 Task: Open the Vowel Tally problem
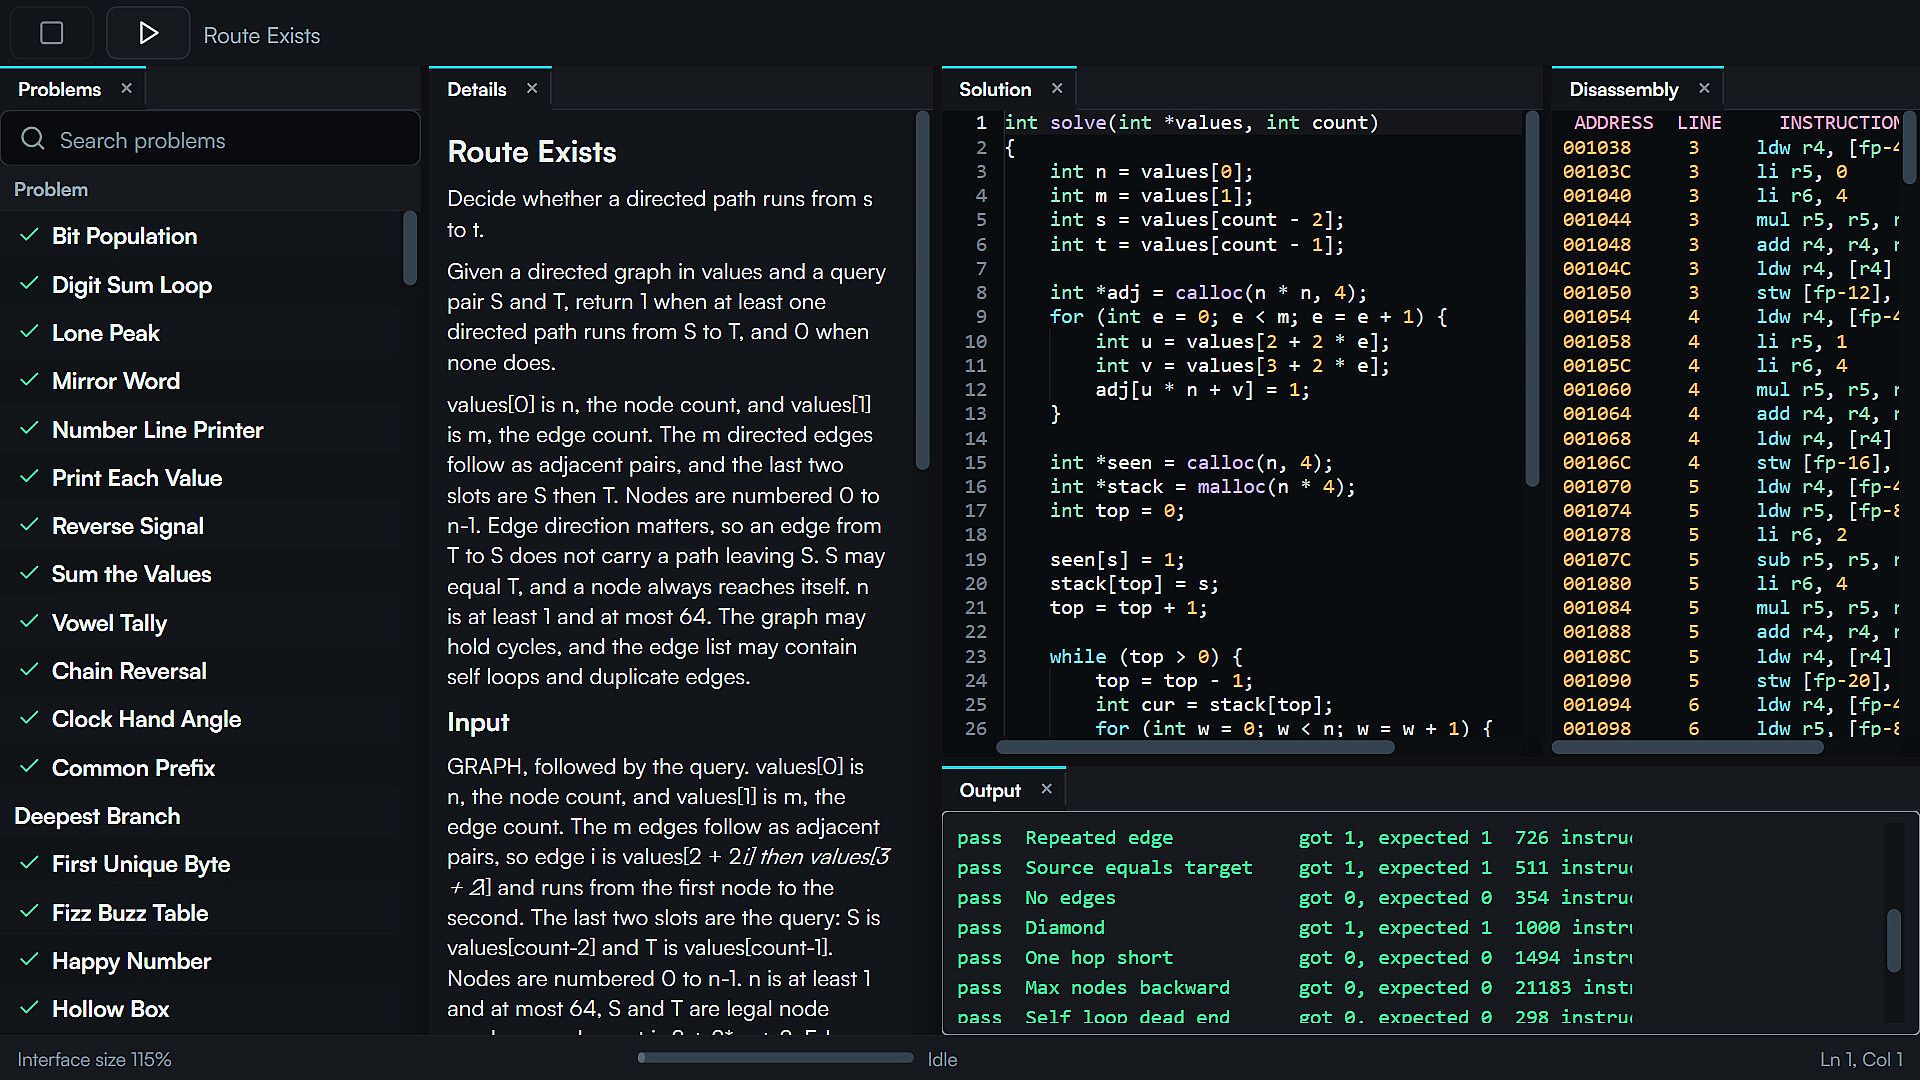click(x=200, y=623)
